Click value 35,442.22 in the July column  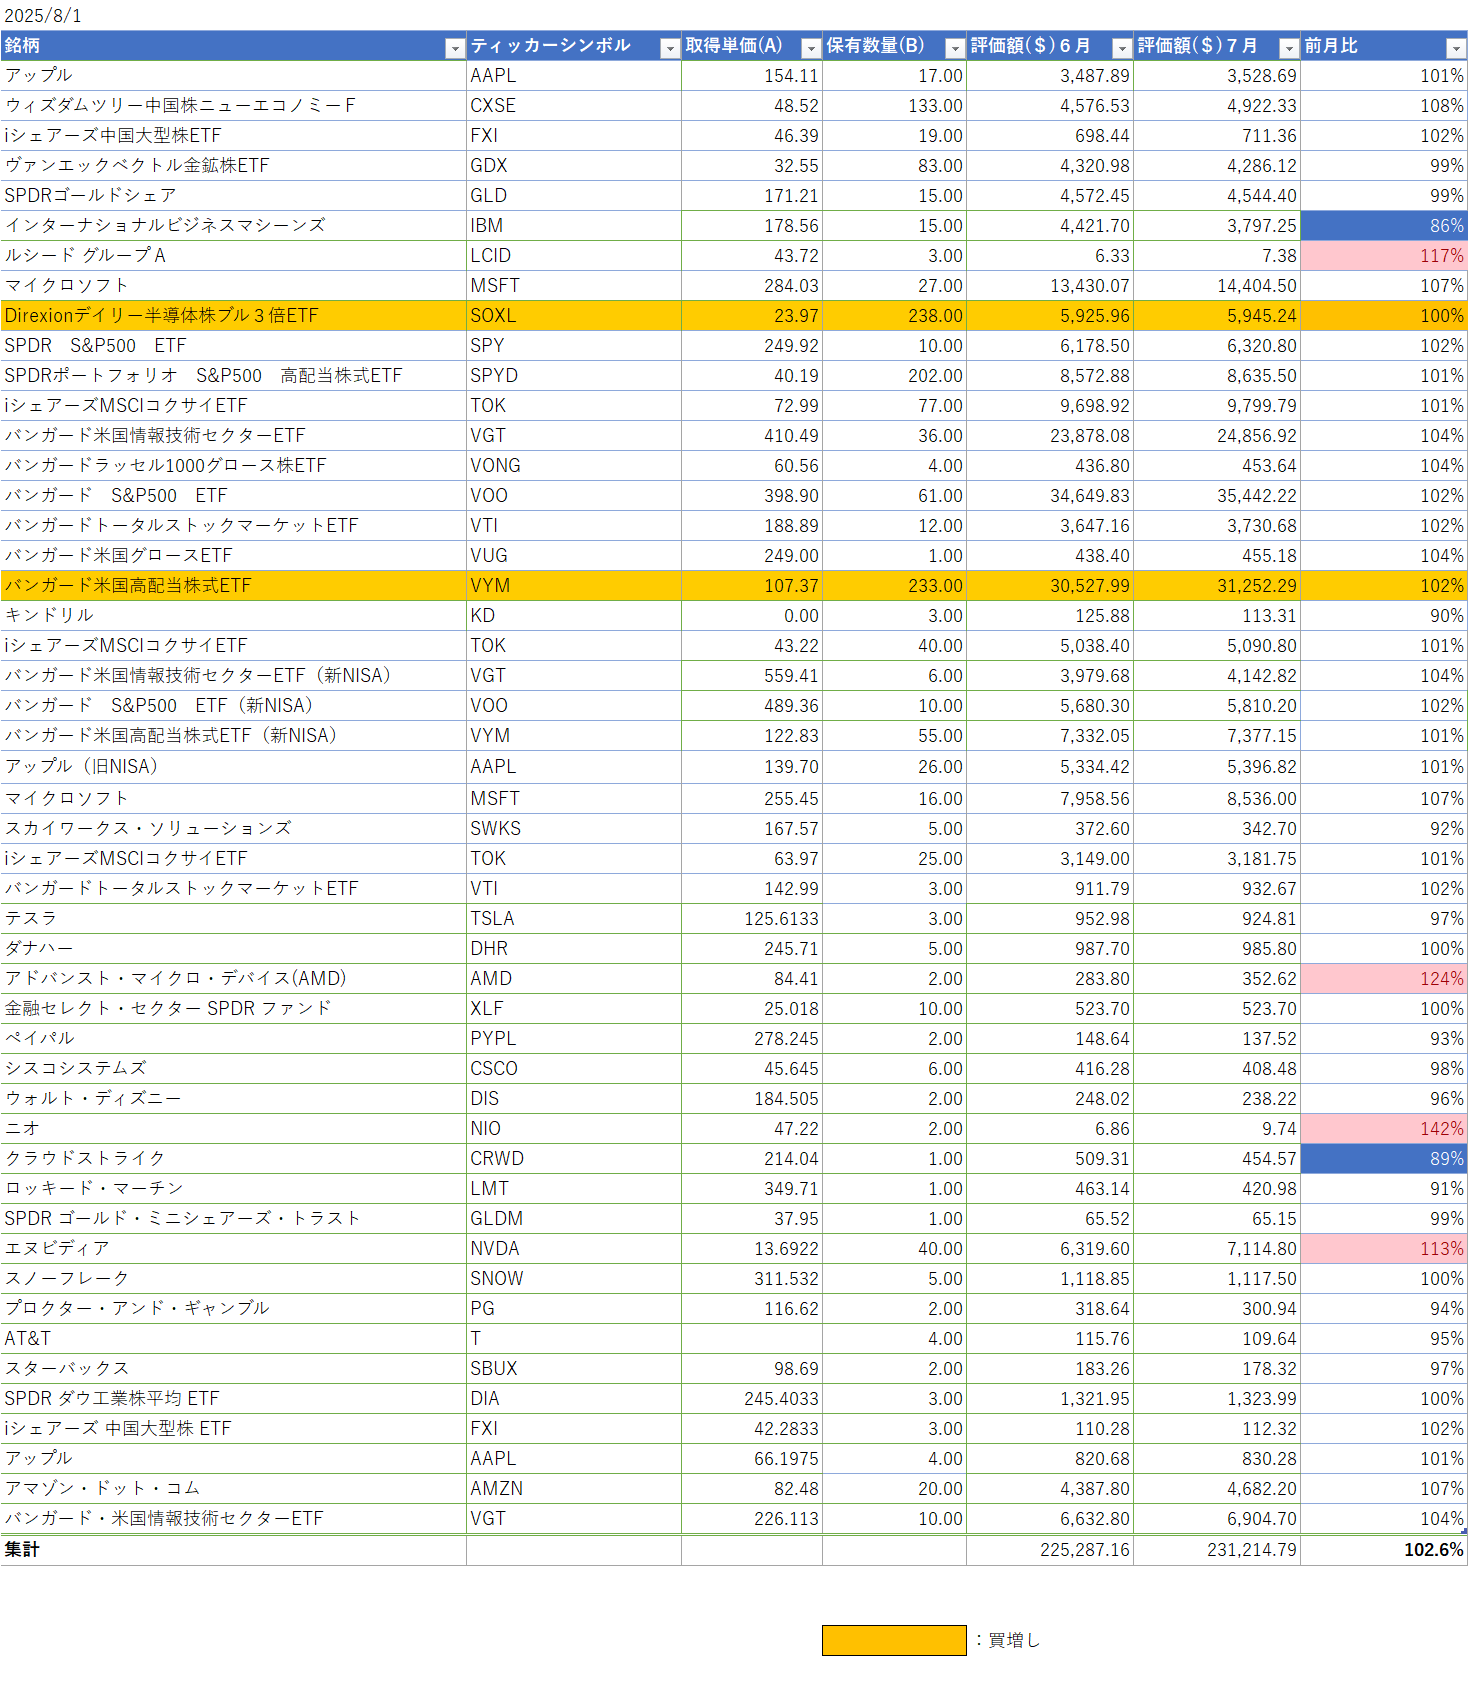(1217, 496)
